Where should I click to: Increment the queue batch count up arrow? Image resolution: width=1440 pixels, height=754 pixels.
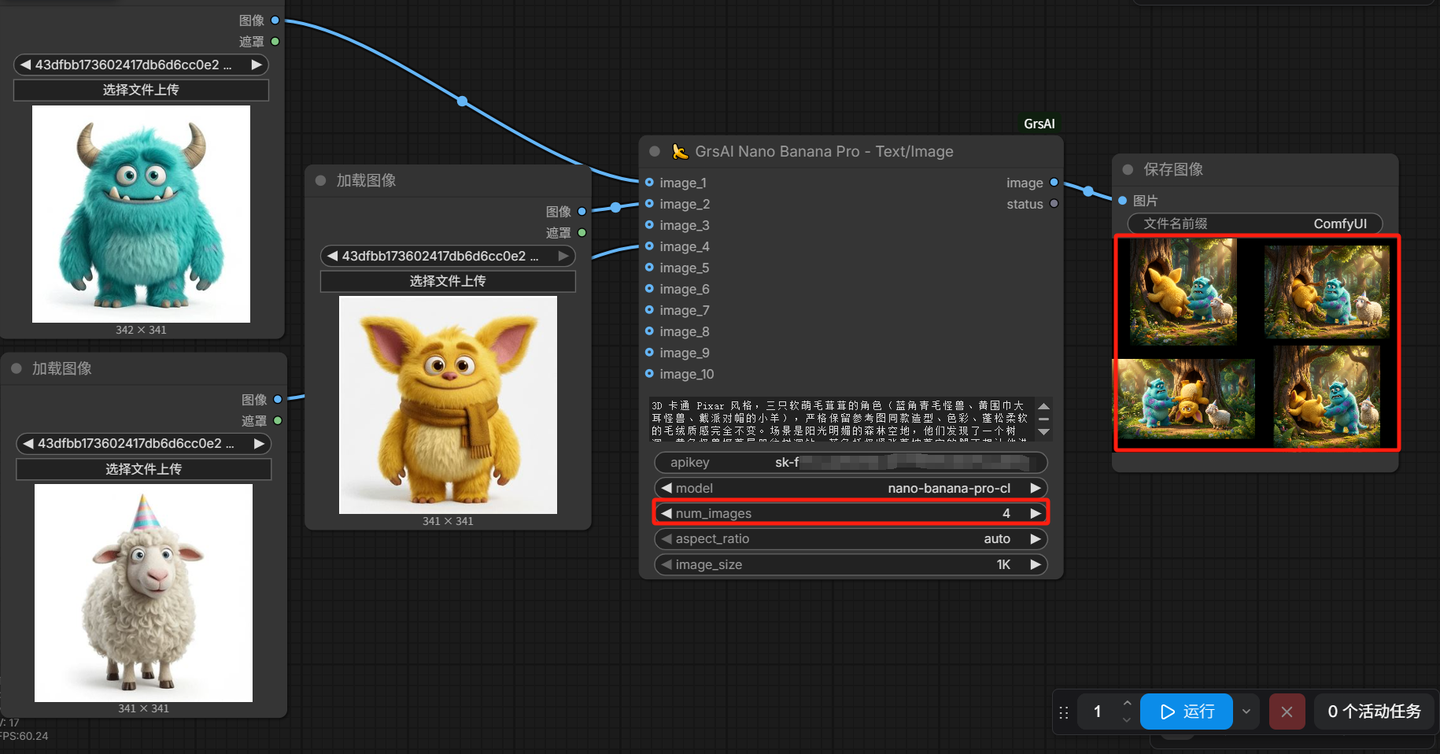coord(1127,704)
